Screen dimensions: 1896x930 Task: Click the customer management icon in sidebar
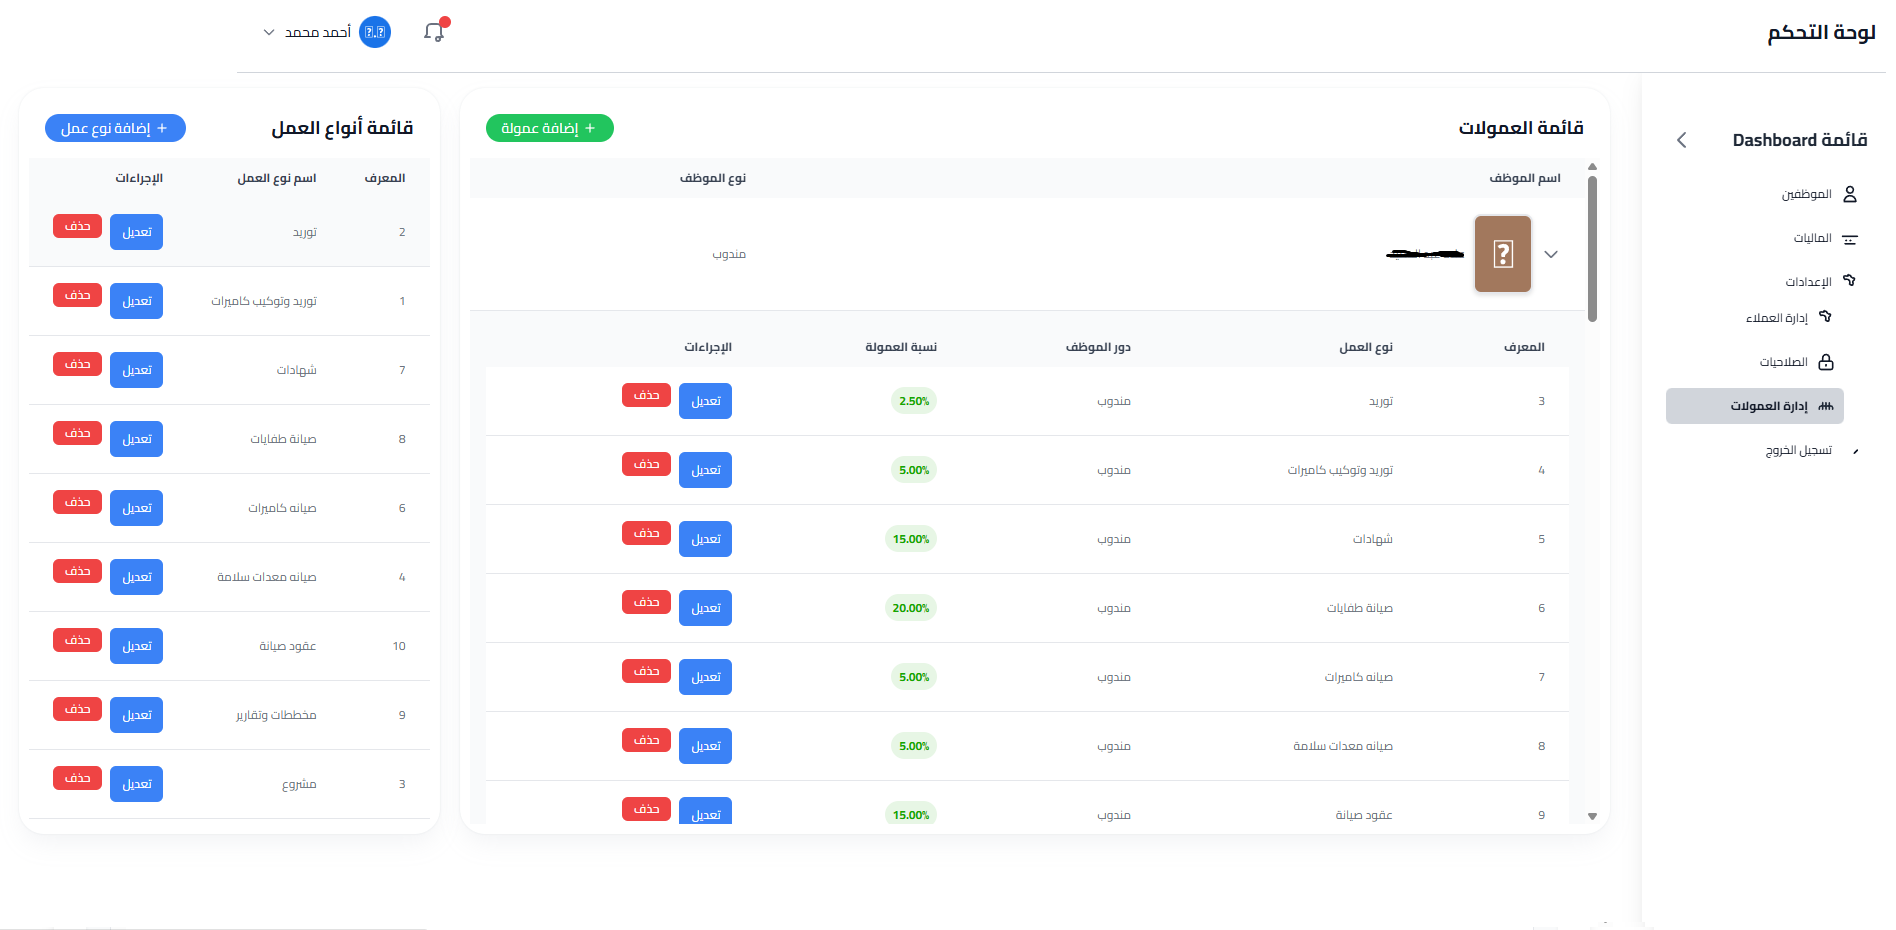(1826, 317)
